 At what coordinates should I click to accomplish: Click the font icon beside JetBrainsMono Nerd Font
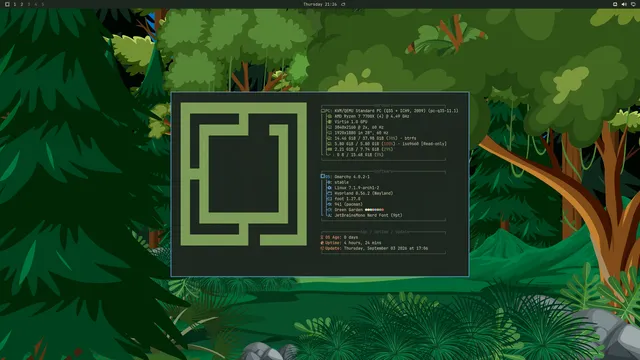pyautogui.click(x=329, y=215)
